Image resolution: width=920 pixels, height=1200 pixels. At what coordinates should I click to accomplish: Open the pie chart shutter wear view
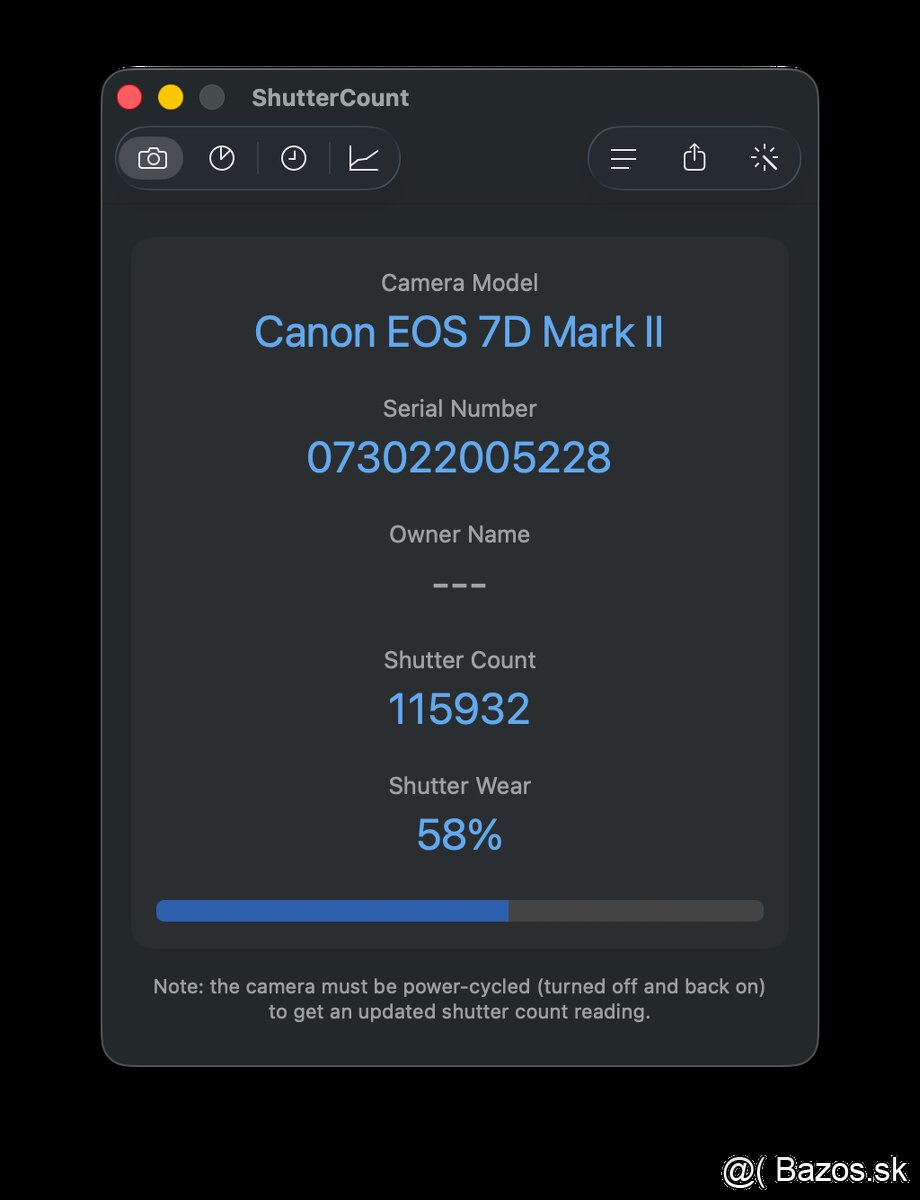(222, 158)
